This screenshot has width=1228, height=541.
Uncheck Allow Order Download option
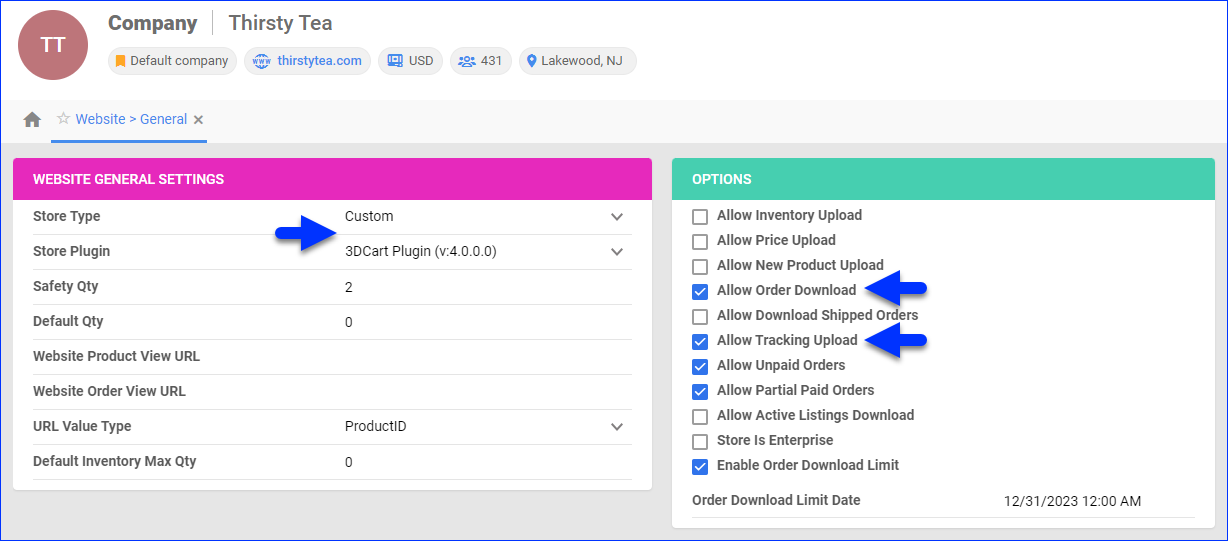700,291
